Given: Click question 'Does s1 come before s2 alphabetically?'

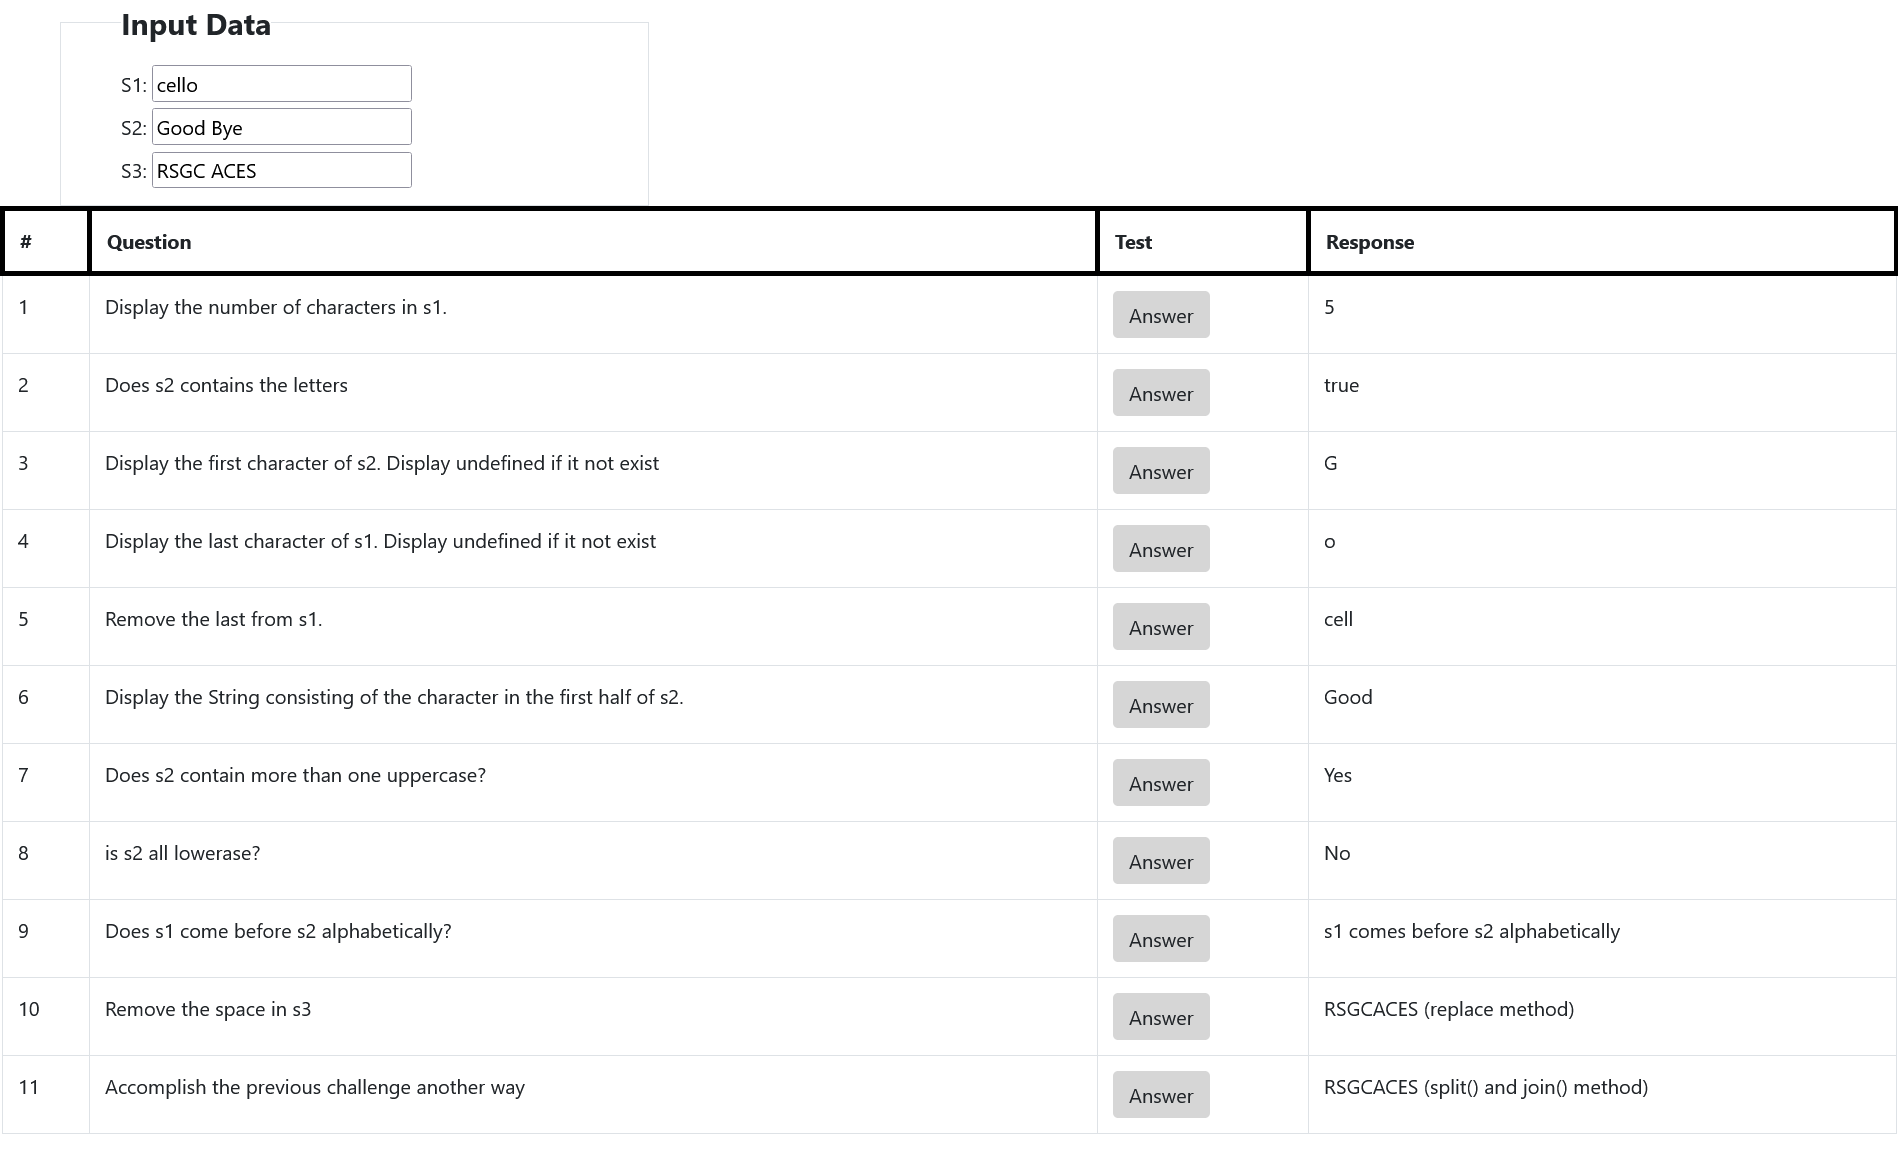Looking at the screenshot, I should coord(278,931).
